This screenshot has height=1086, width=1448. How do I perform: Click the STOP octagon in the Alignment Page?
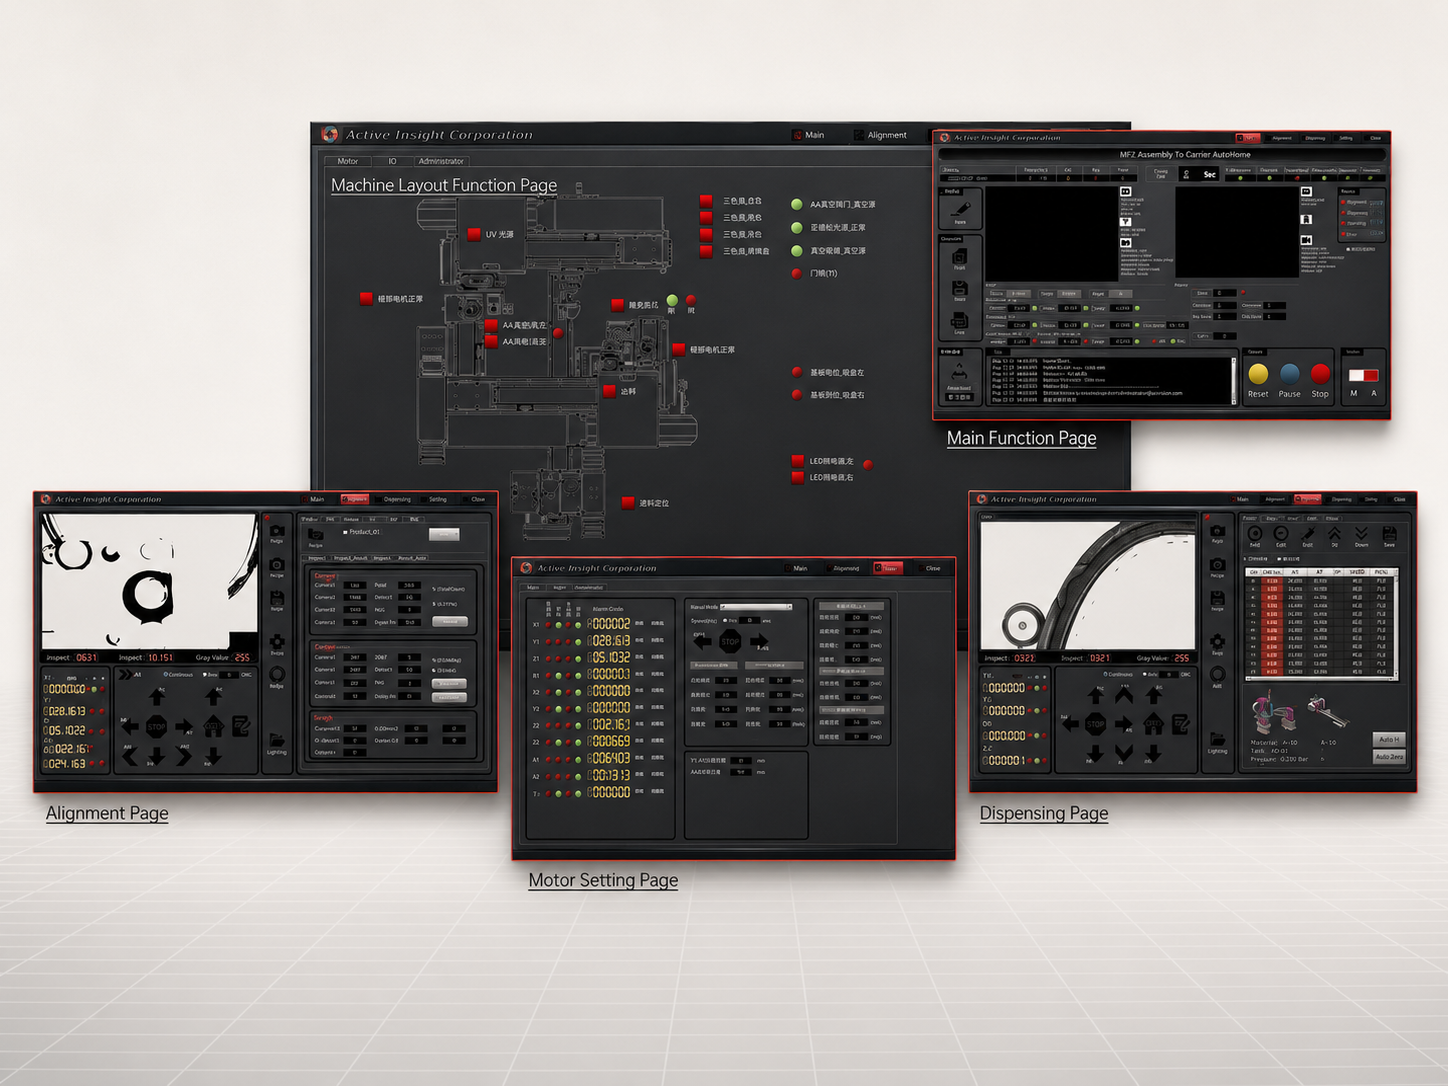click(x=156, y=727)
